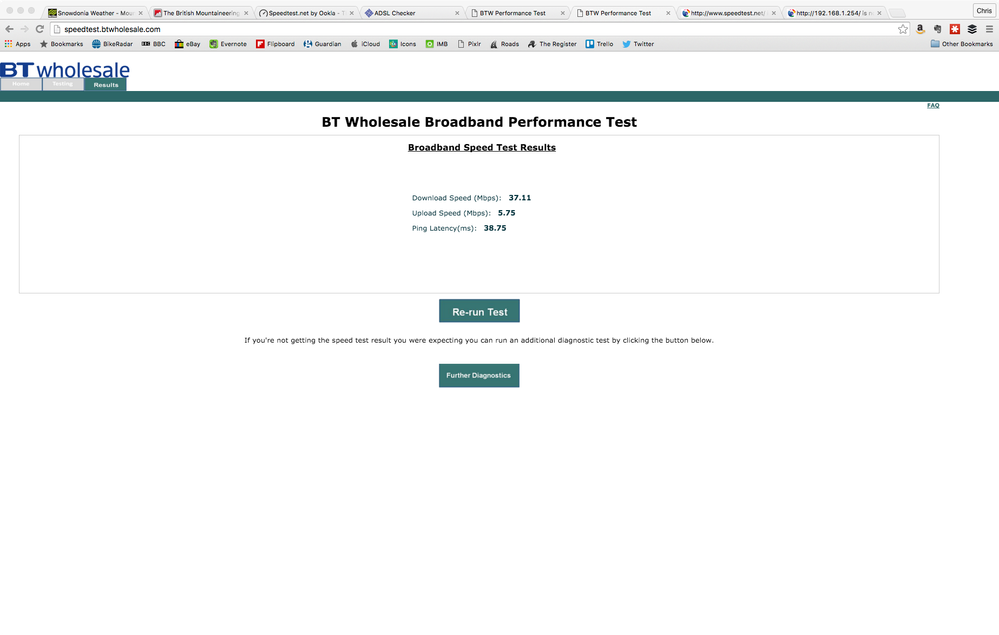Open the FAQ link
The image size is (999, 635).
pyautogui.click(x=933, y=106)
